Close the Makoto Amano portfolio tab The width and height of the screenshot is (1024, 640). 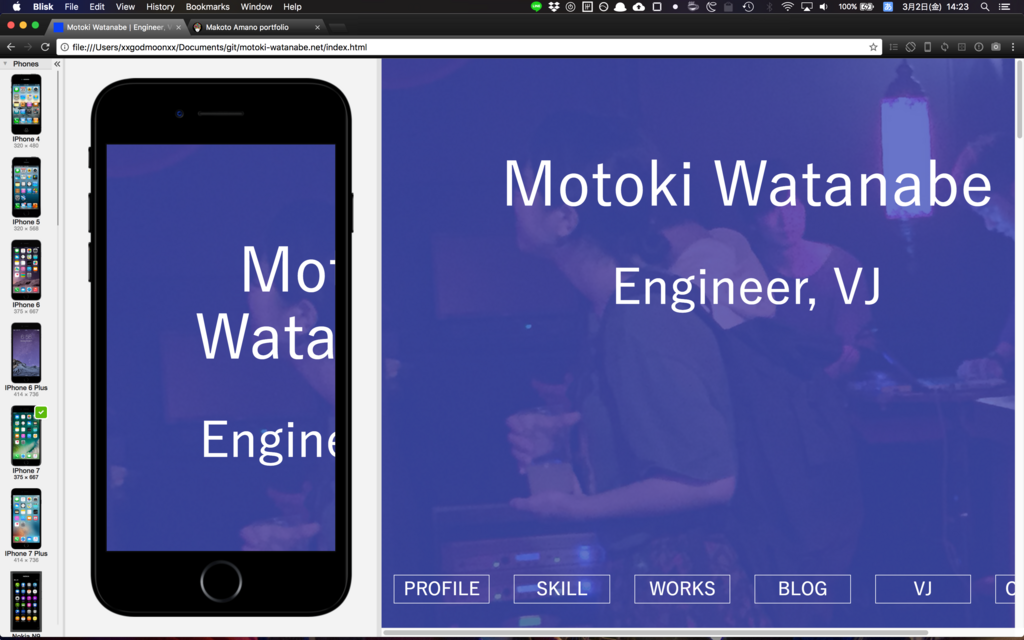pyautogui.click(x=317, y=27)
